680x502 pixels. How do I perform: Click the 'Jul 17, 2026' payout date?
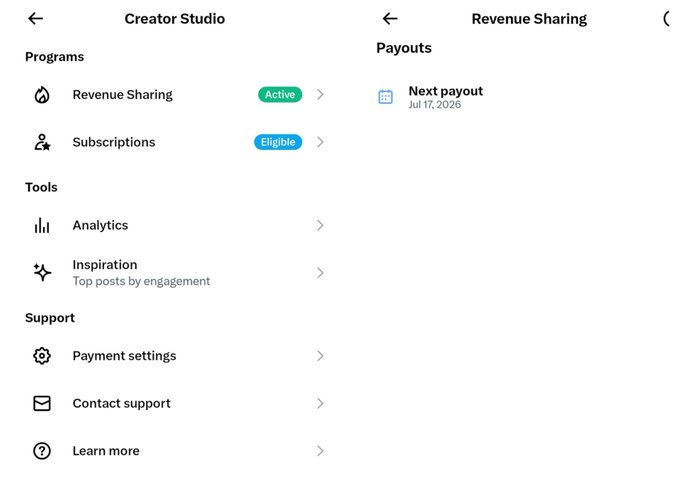pos(435,104)
